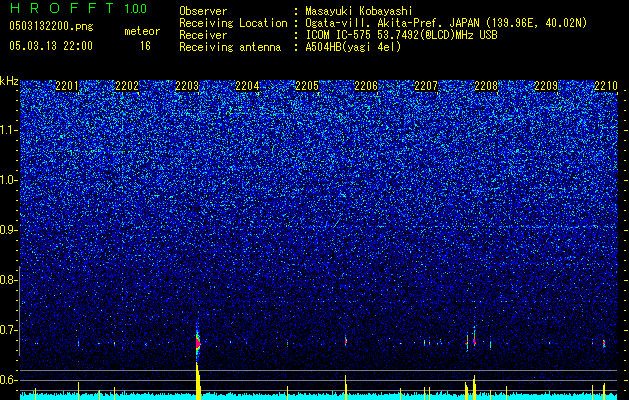629x400 pixels.
Task: Click the 2207 time marker
Action: (x=426, y=86)
